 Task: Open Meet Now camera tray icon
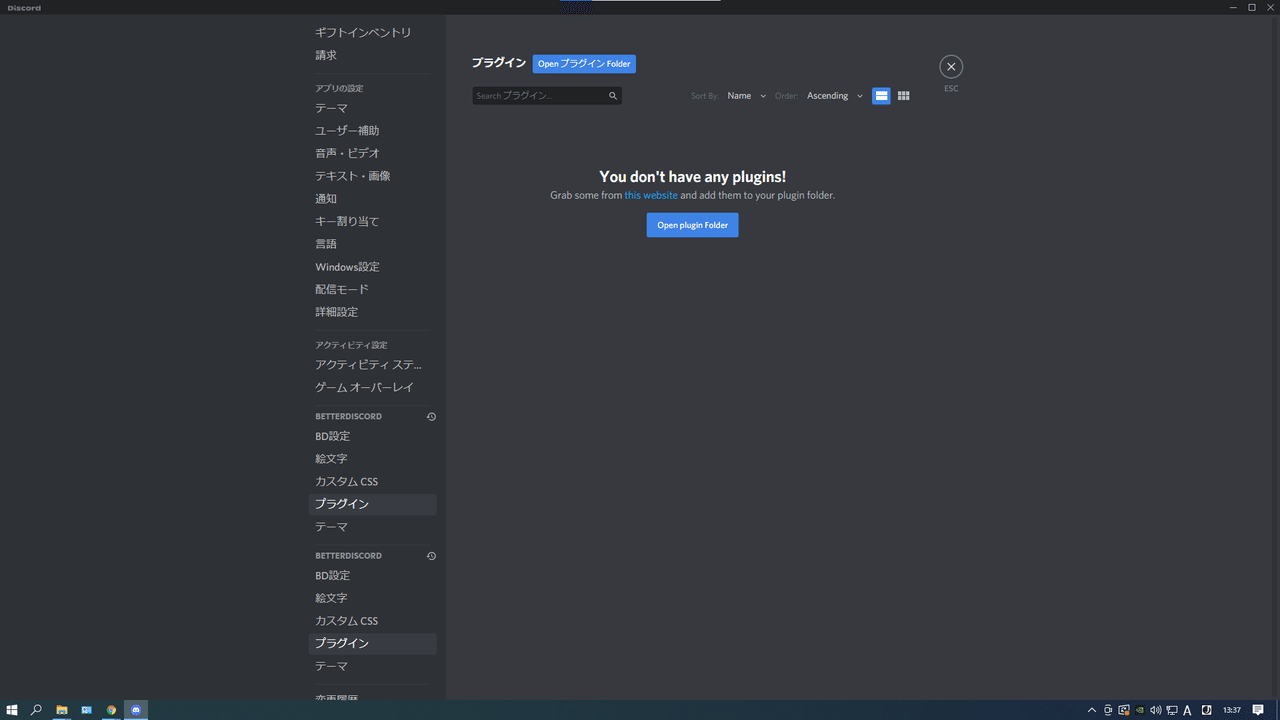(x=1108, y=710)
